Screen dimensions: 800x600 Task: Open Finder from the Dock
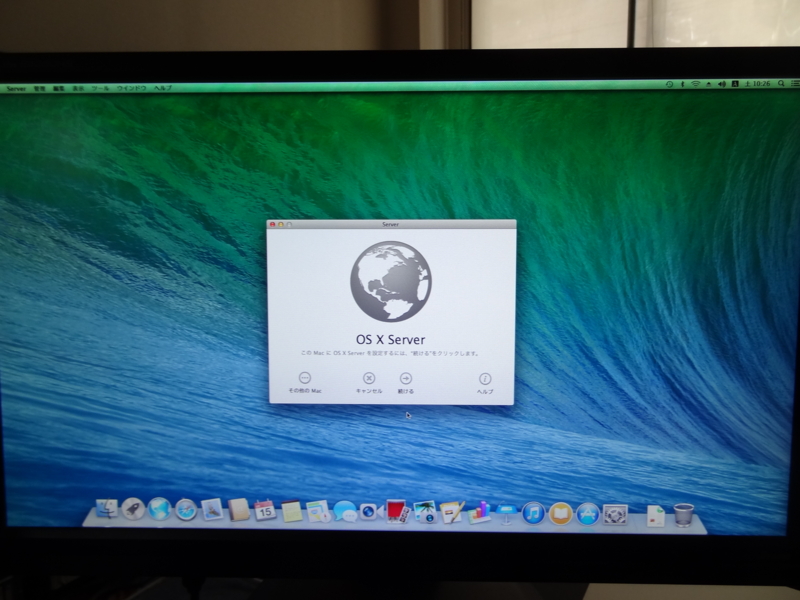[107, 509]
